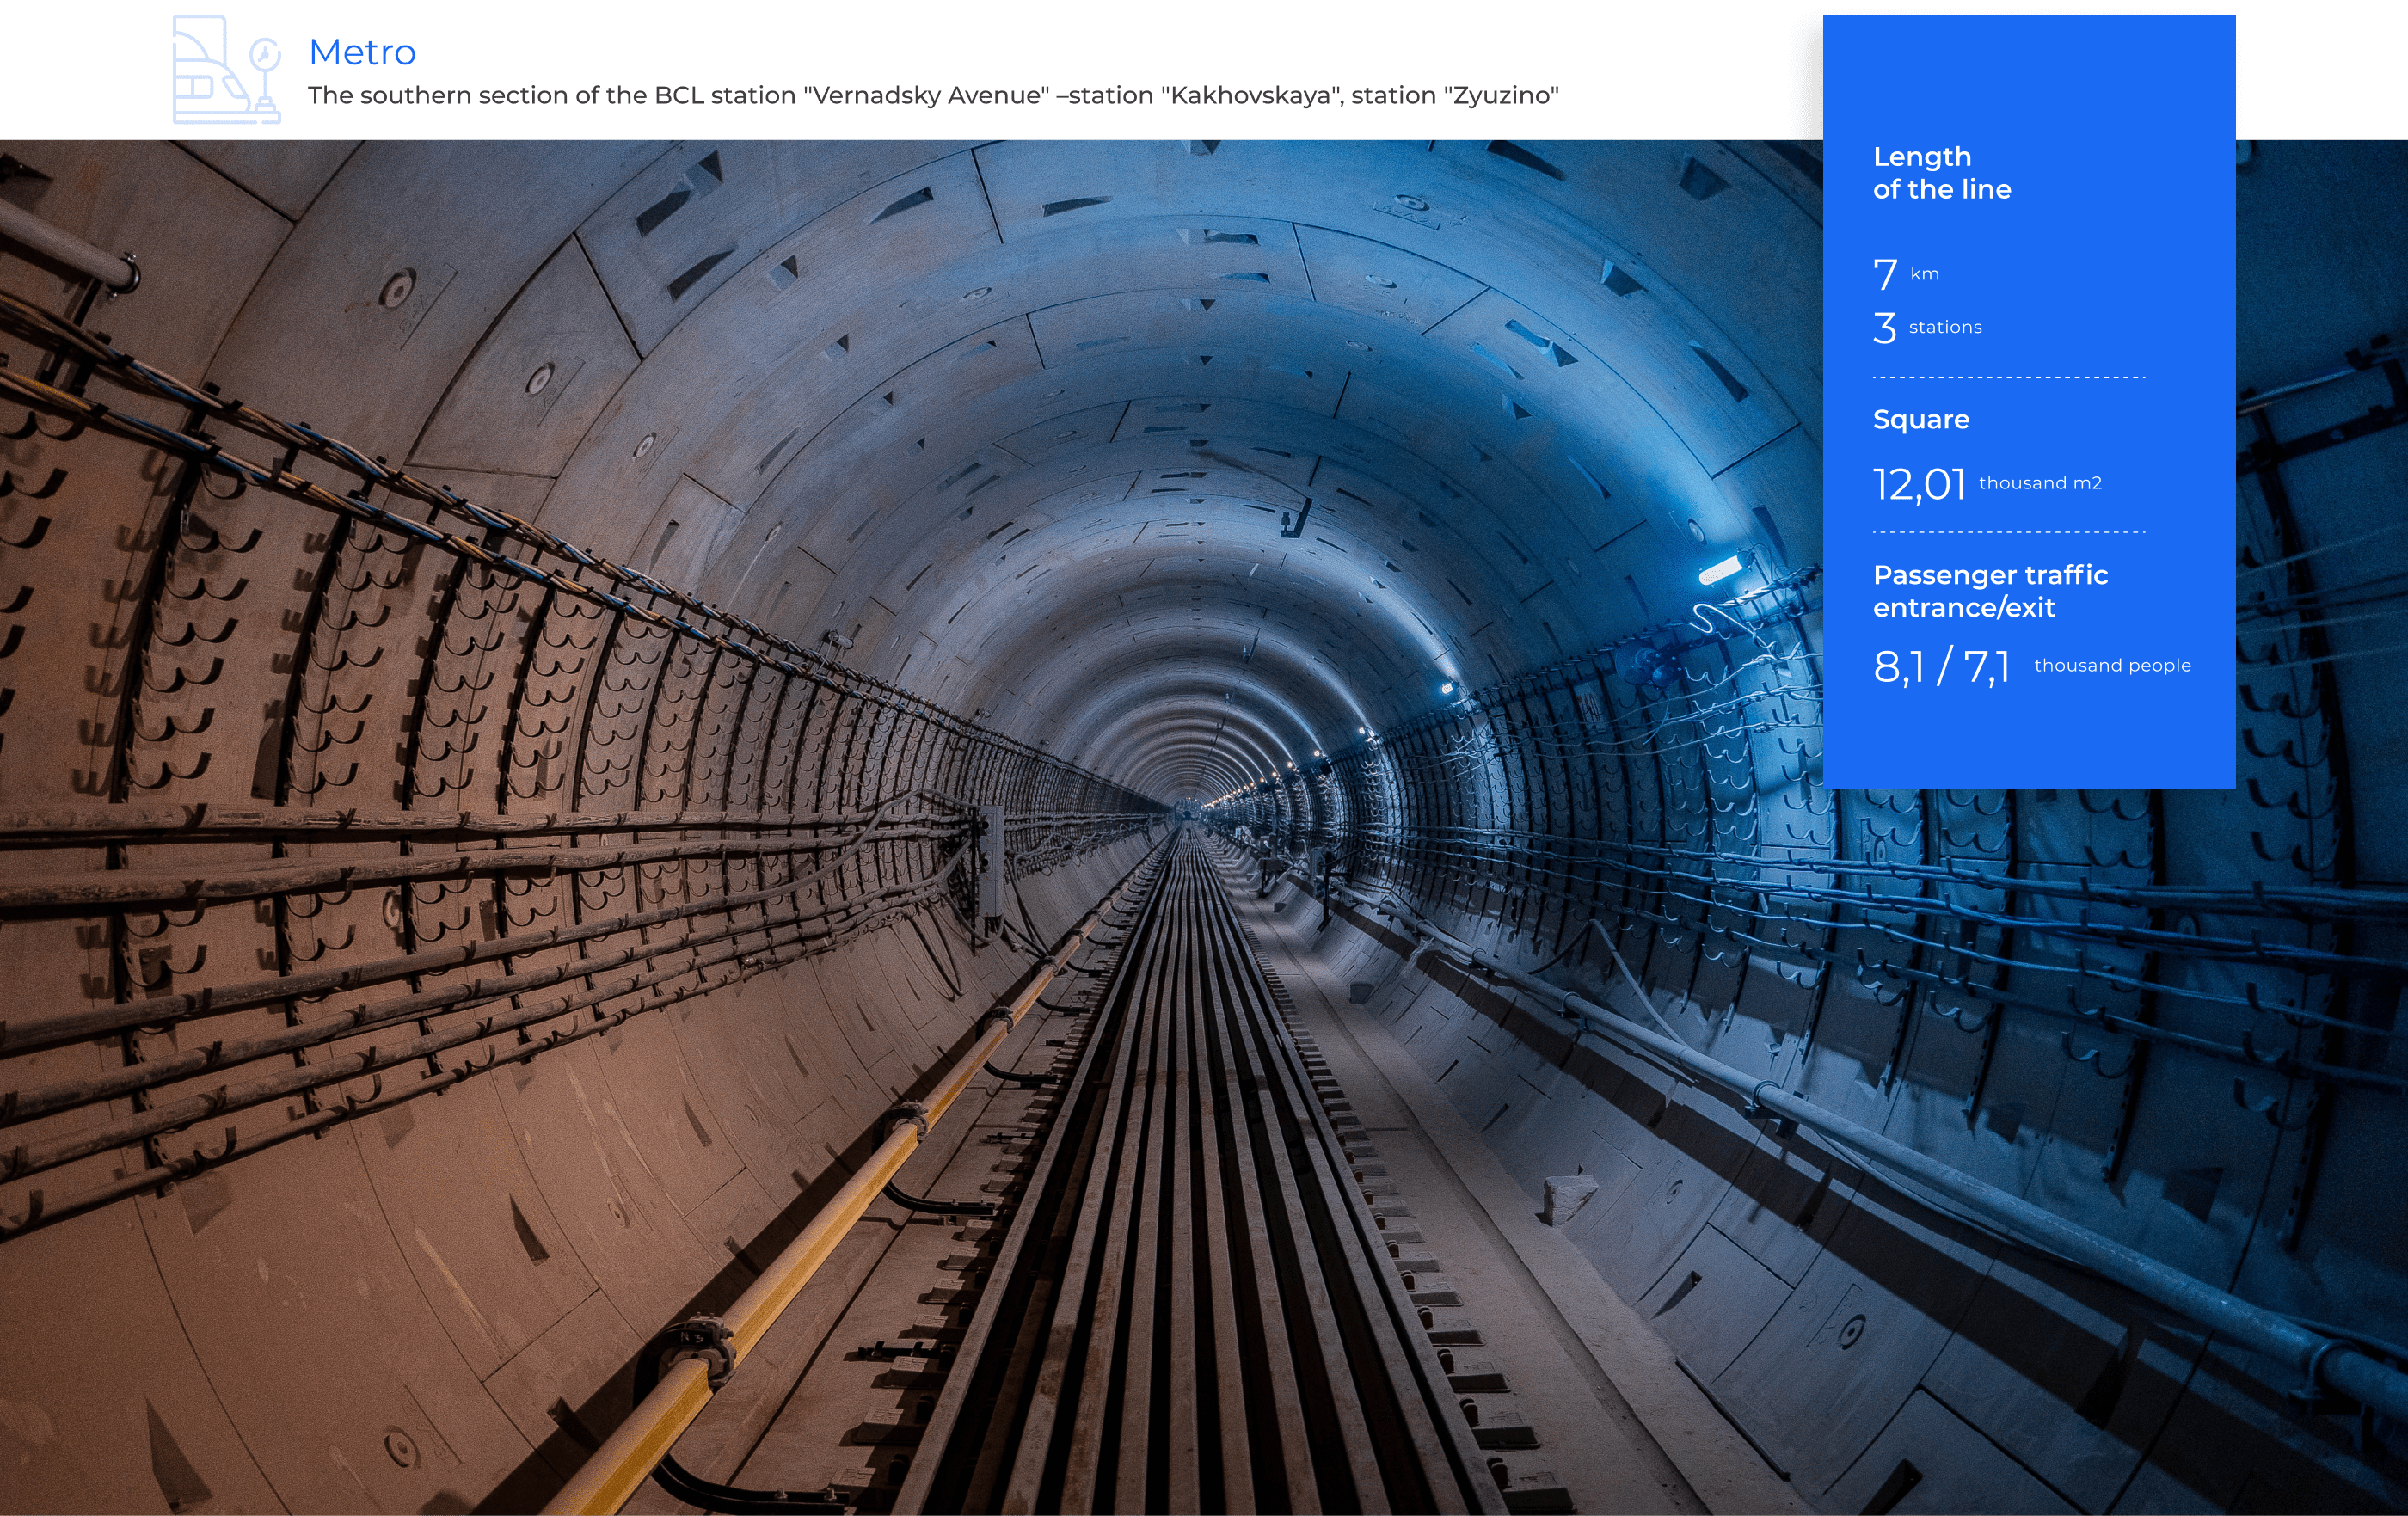Click the dashed divider above Passenger traffic
2408x1516 pixels.
click(2008, 532)
